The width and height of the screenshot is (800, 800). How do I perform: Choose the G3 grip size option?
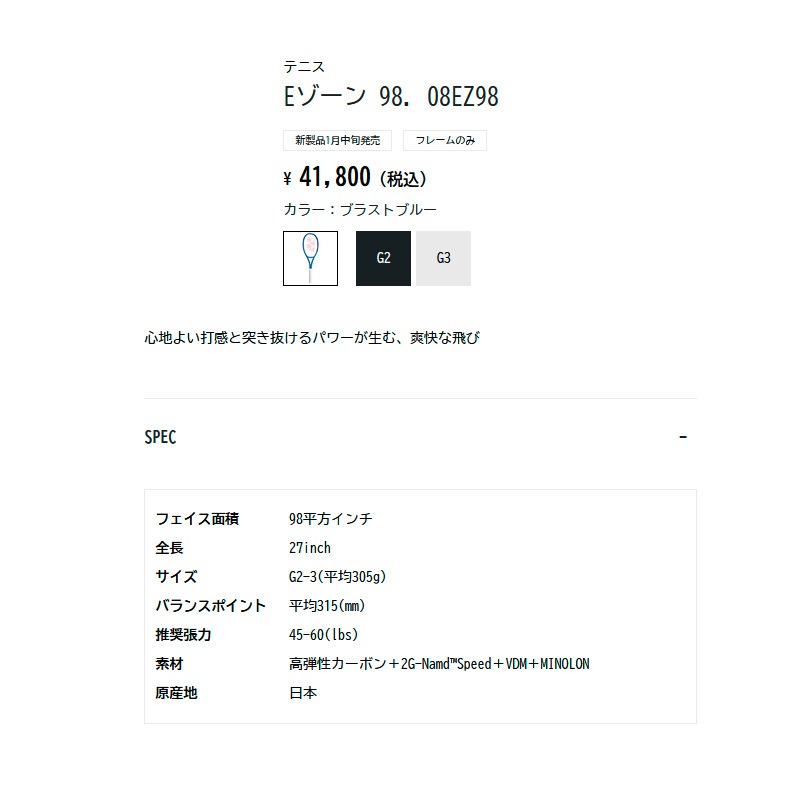(x=443, y=258)
